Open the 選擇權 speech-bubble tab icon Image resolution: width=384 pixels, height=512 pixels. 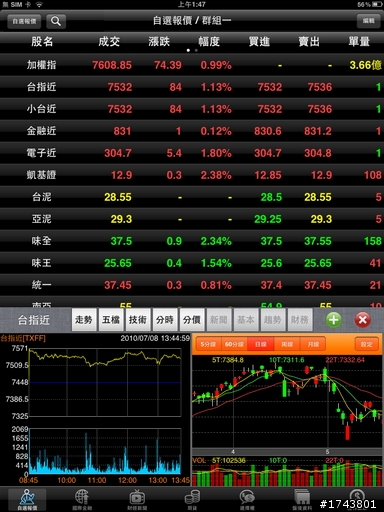click(247, 499)
